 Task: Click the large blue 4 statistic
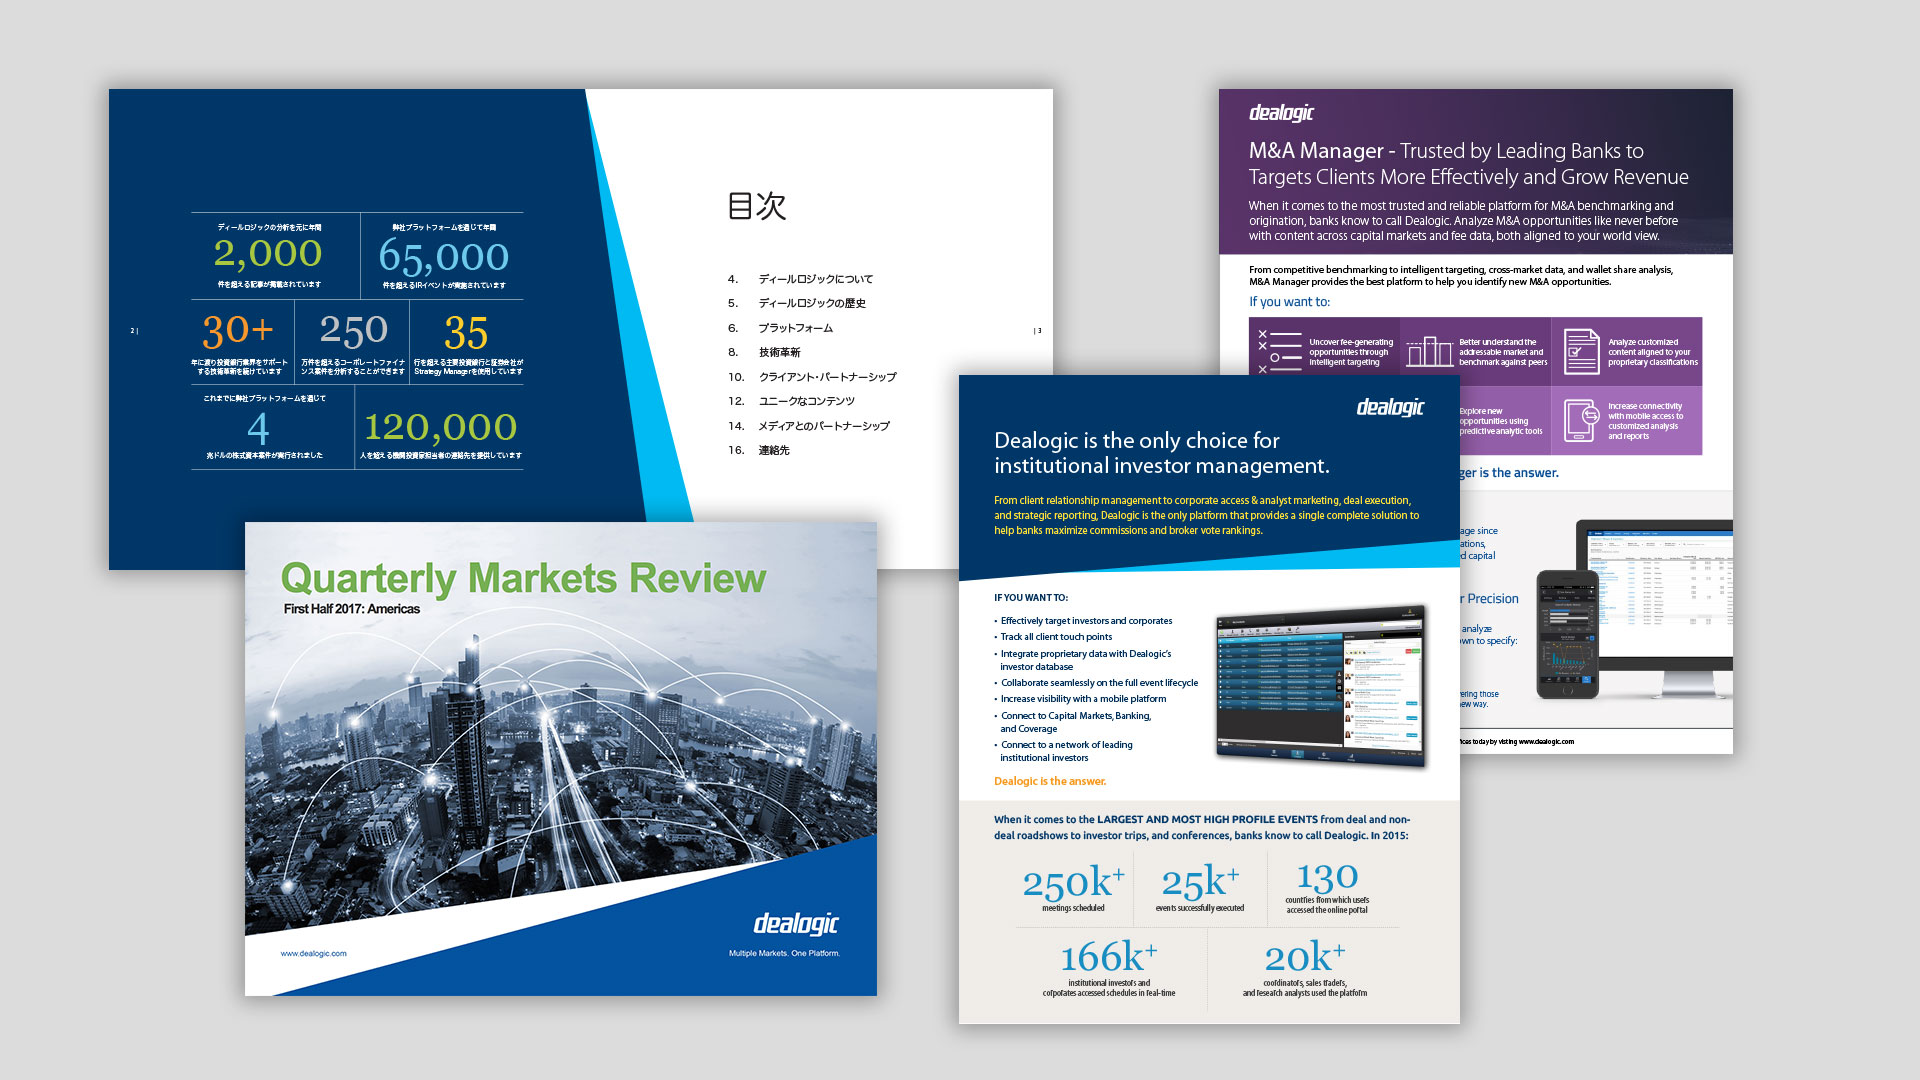(x=258, y=429)
